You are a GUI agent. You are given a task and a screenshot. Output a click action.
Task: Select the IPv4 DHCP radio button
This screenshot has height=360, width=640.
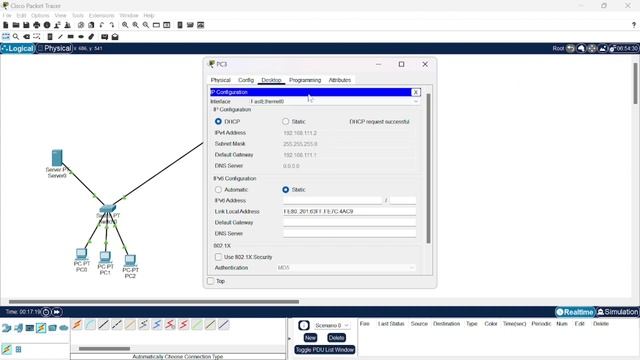tap(218, 122)
